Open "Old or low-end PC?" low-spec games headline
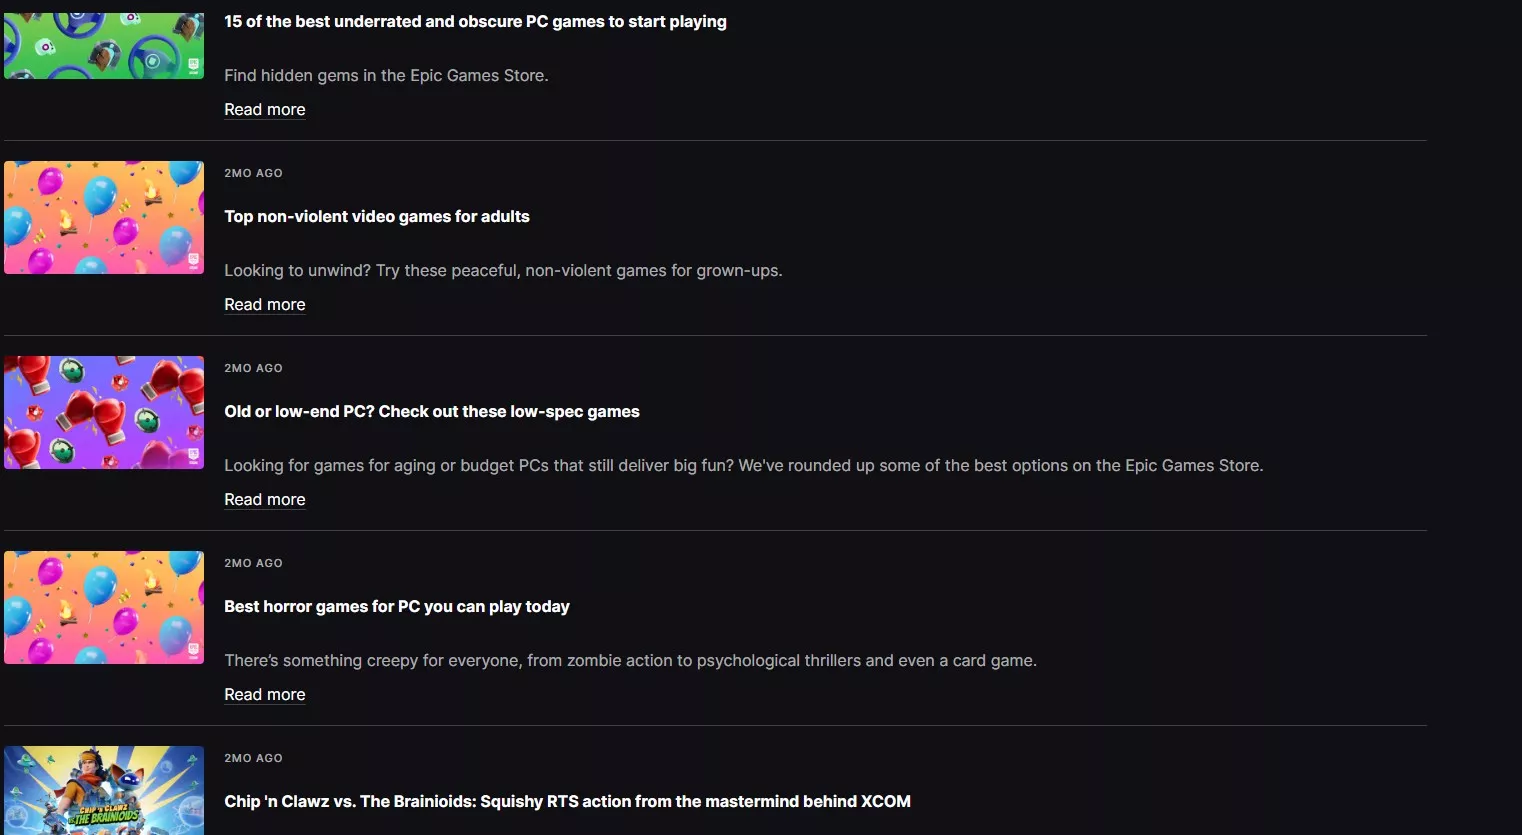The image size is (1522, 835). (432, 412)
